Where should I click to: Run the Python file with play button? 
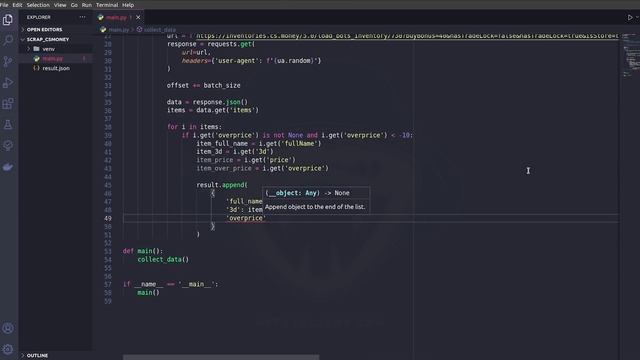pyautogui.click(x=630, y=18)
